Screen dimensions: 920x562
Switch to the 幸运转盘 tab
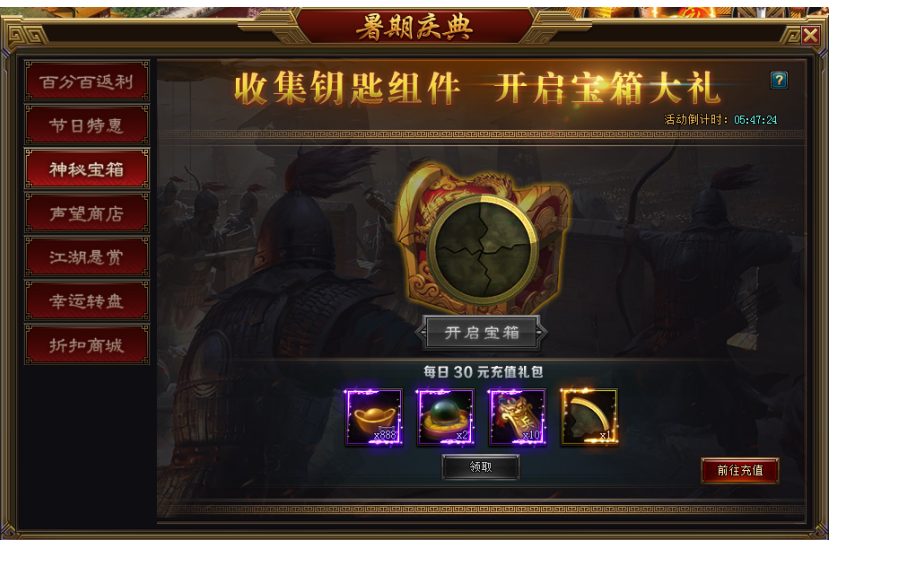[87, 301]
